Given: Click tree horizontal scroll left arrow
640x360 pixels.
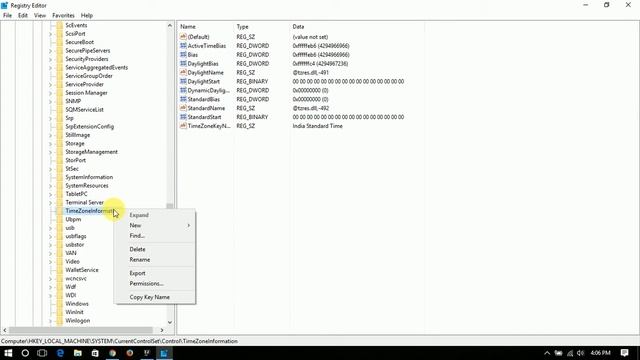Looking at the screenshot, I should tap(5, 330).
